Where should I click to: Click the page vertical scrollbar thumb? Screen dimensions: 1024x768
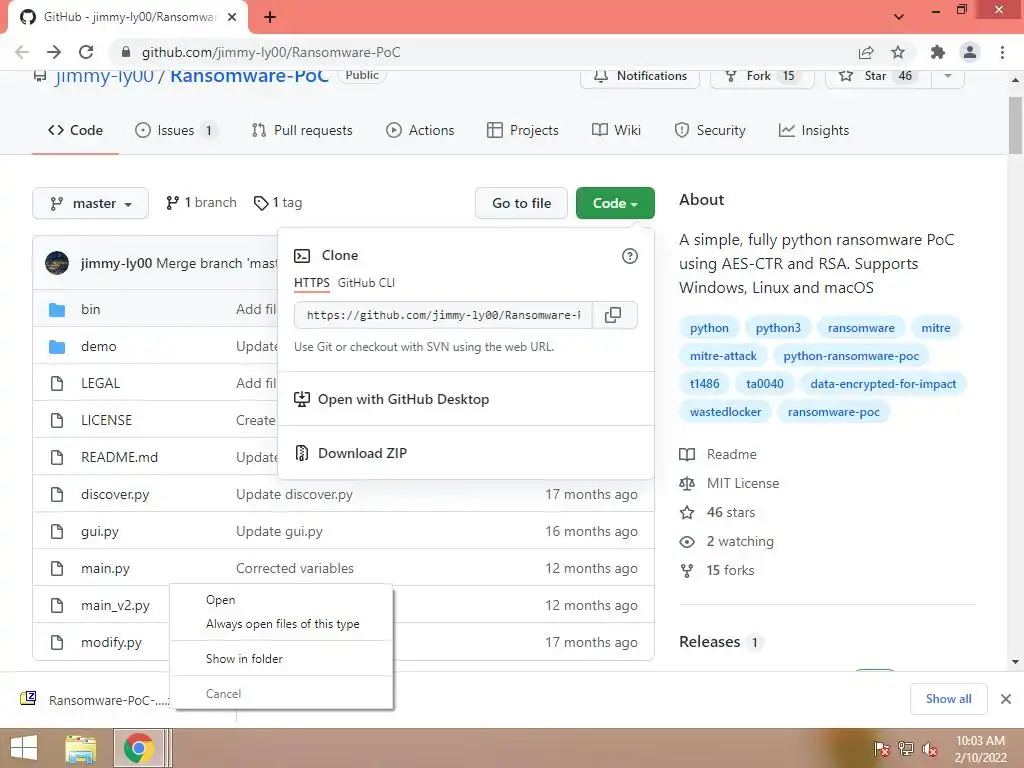click(1015, 126)
